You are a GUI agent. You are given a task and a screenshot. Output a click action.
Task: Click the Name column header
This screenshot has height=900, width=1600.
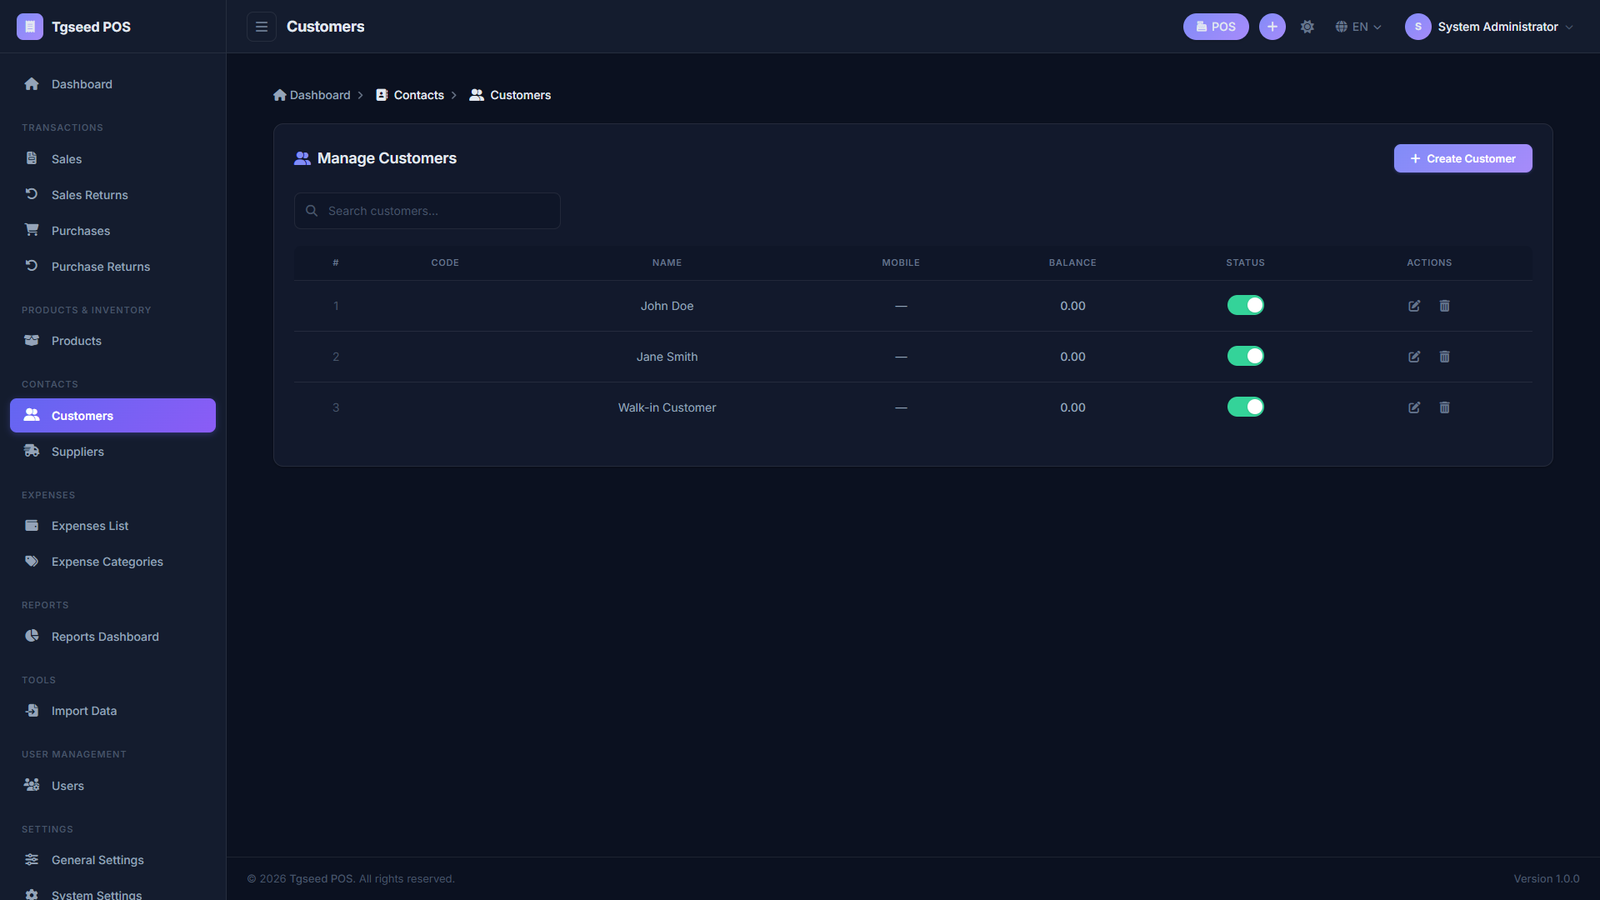point(667,263)
